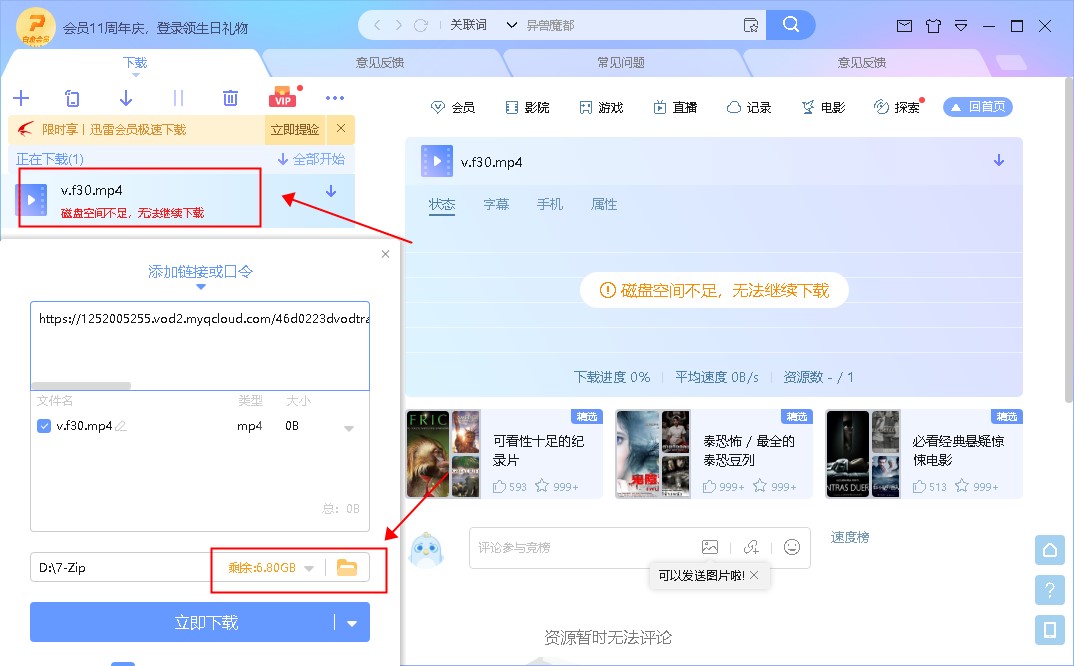Viewport: 1074px width, 666px height.
Task: Click the new download task plus icon
Action: point(21,98)
